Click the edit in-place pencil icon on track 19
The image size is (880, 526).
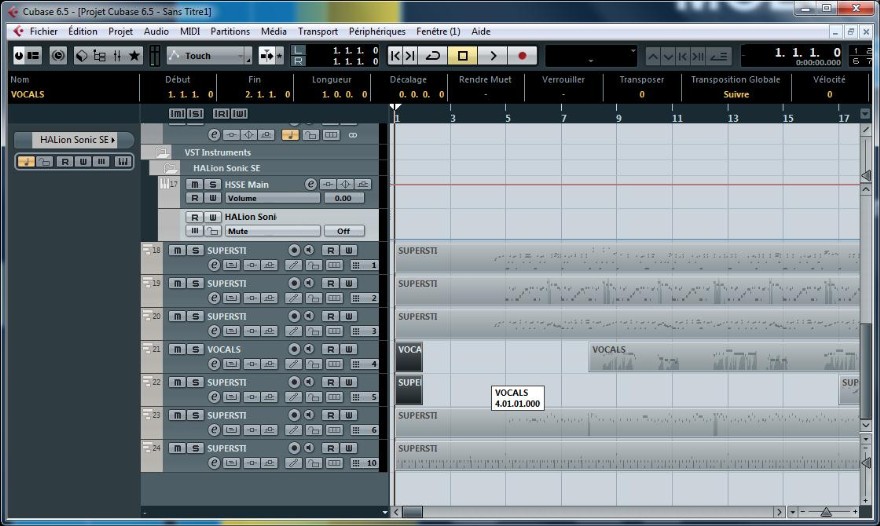(x=293, y=298)
